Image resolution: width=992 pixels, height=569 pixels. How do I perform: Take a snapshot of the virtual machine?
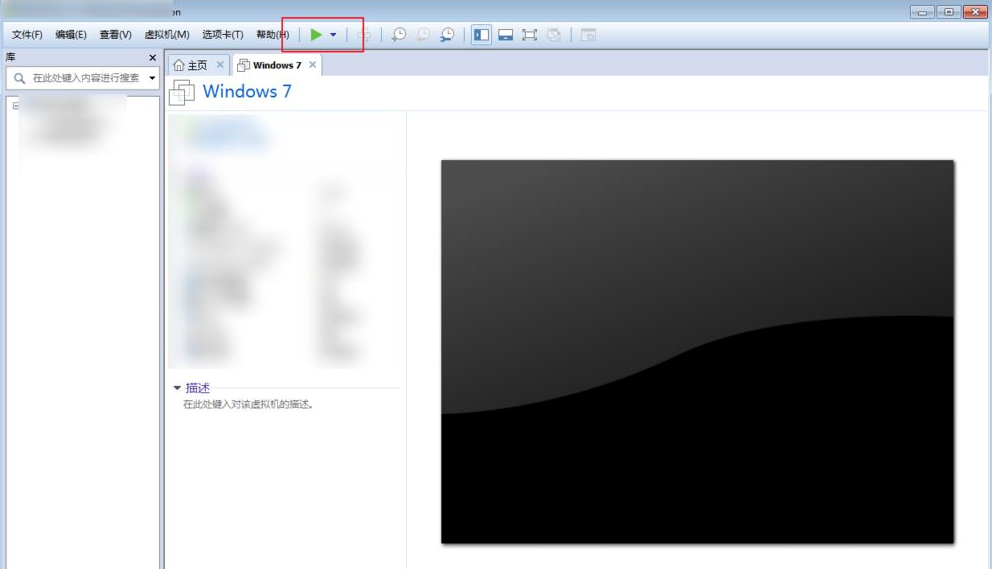[x=399, y=35]
